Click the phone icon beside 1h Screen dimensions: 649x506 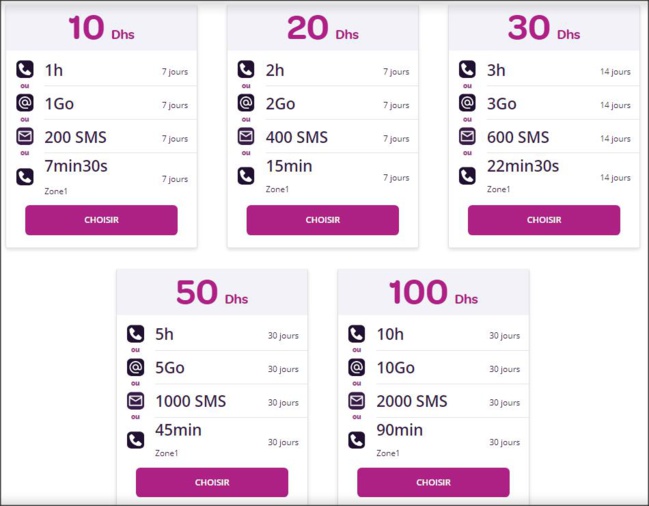(x=25, y=70)
